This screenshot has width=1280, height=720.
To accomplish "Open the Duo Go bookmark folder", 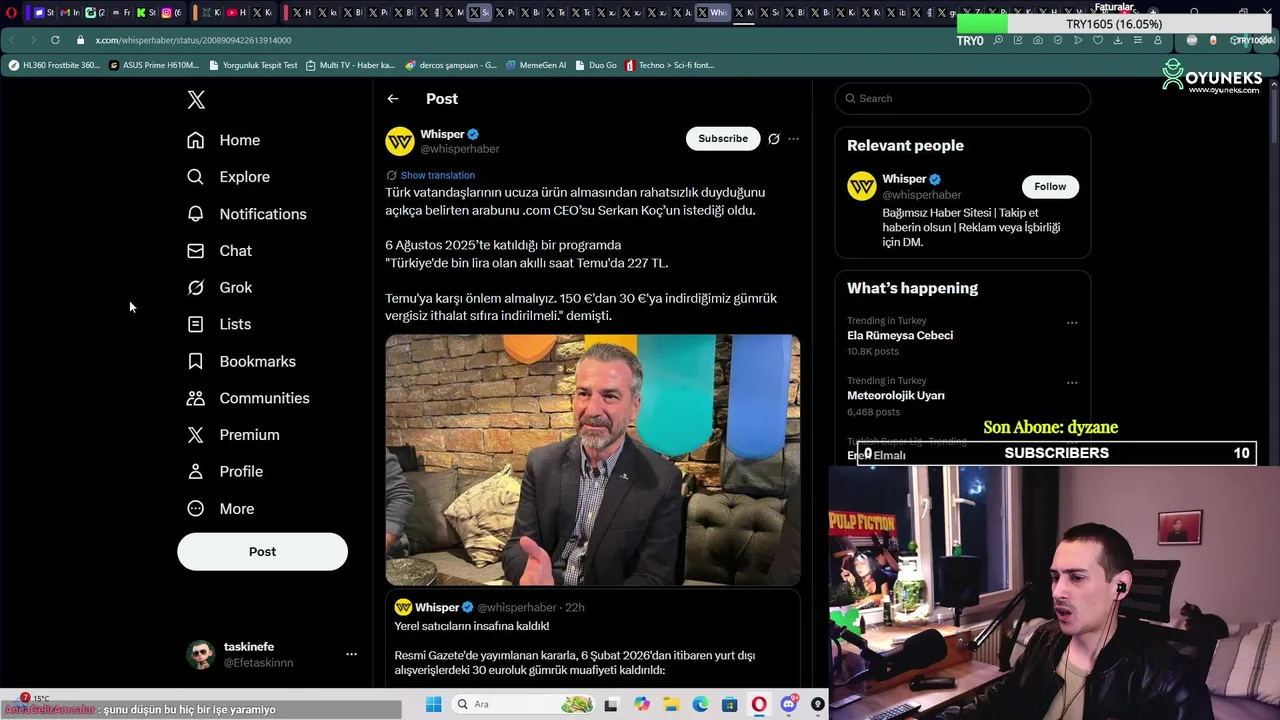I will pyautogui.click(x=596, y=65).
